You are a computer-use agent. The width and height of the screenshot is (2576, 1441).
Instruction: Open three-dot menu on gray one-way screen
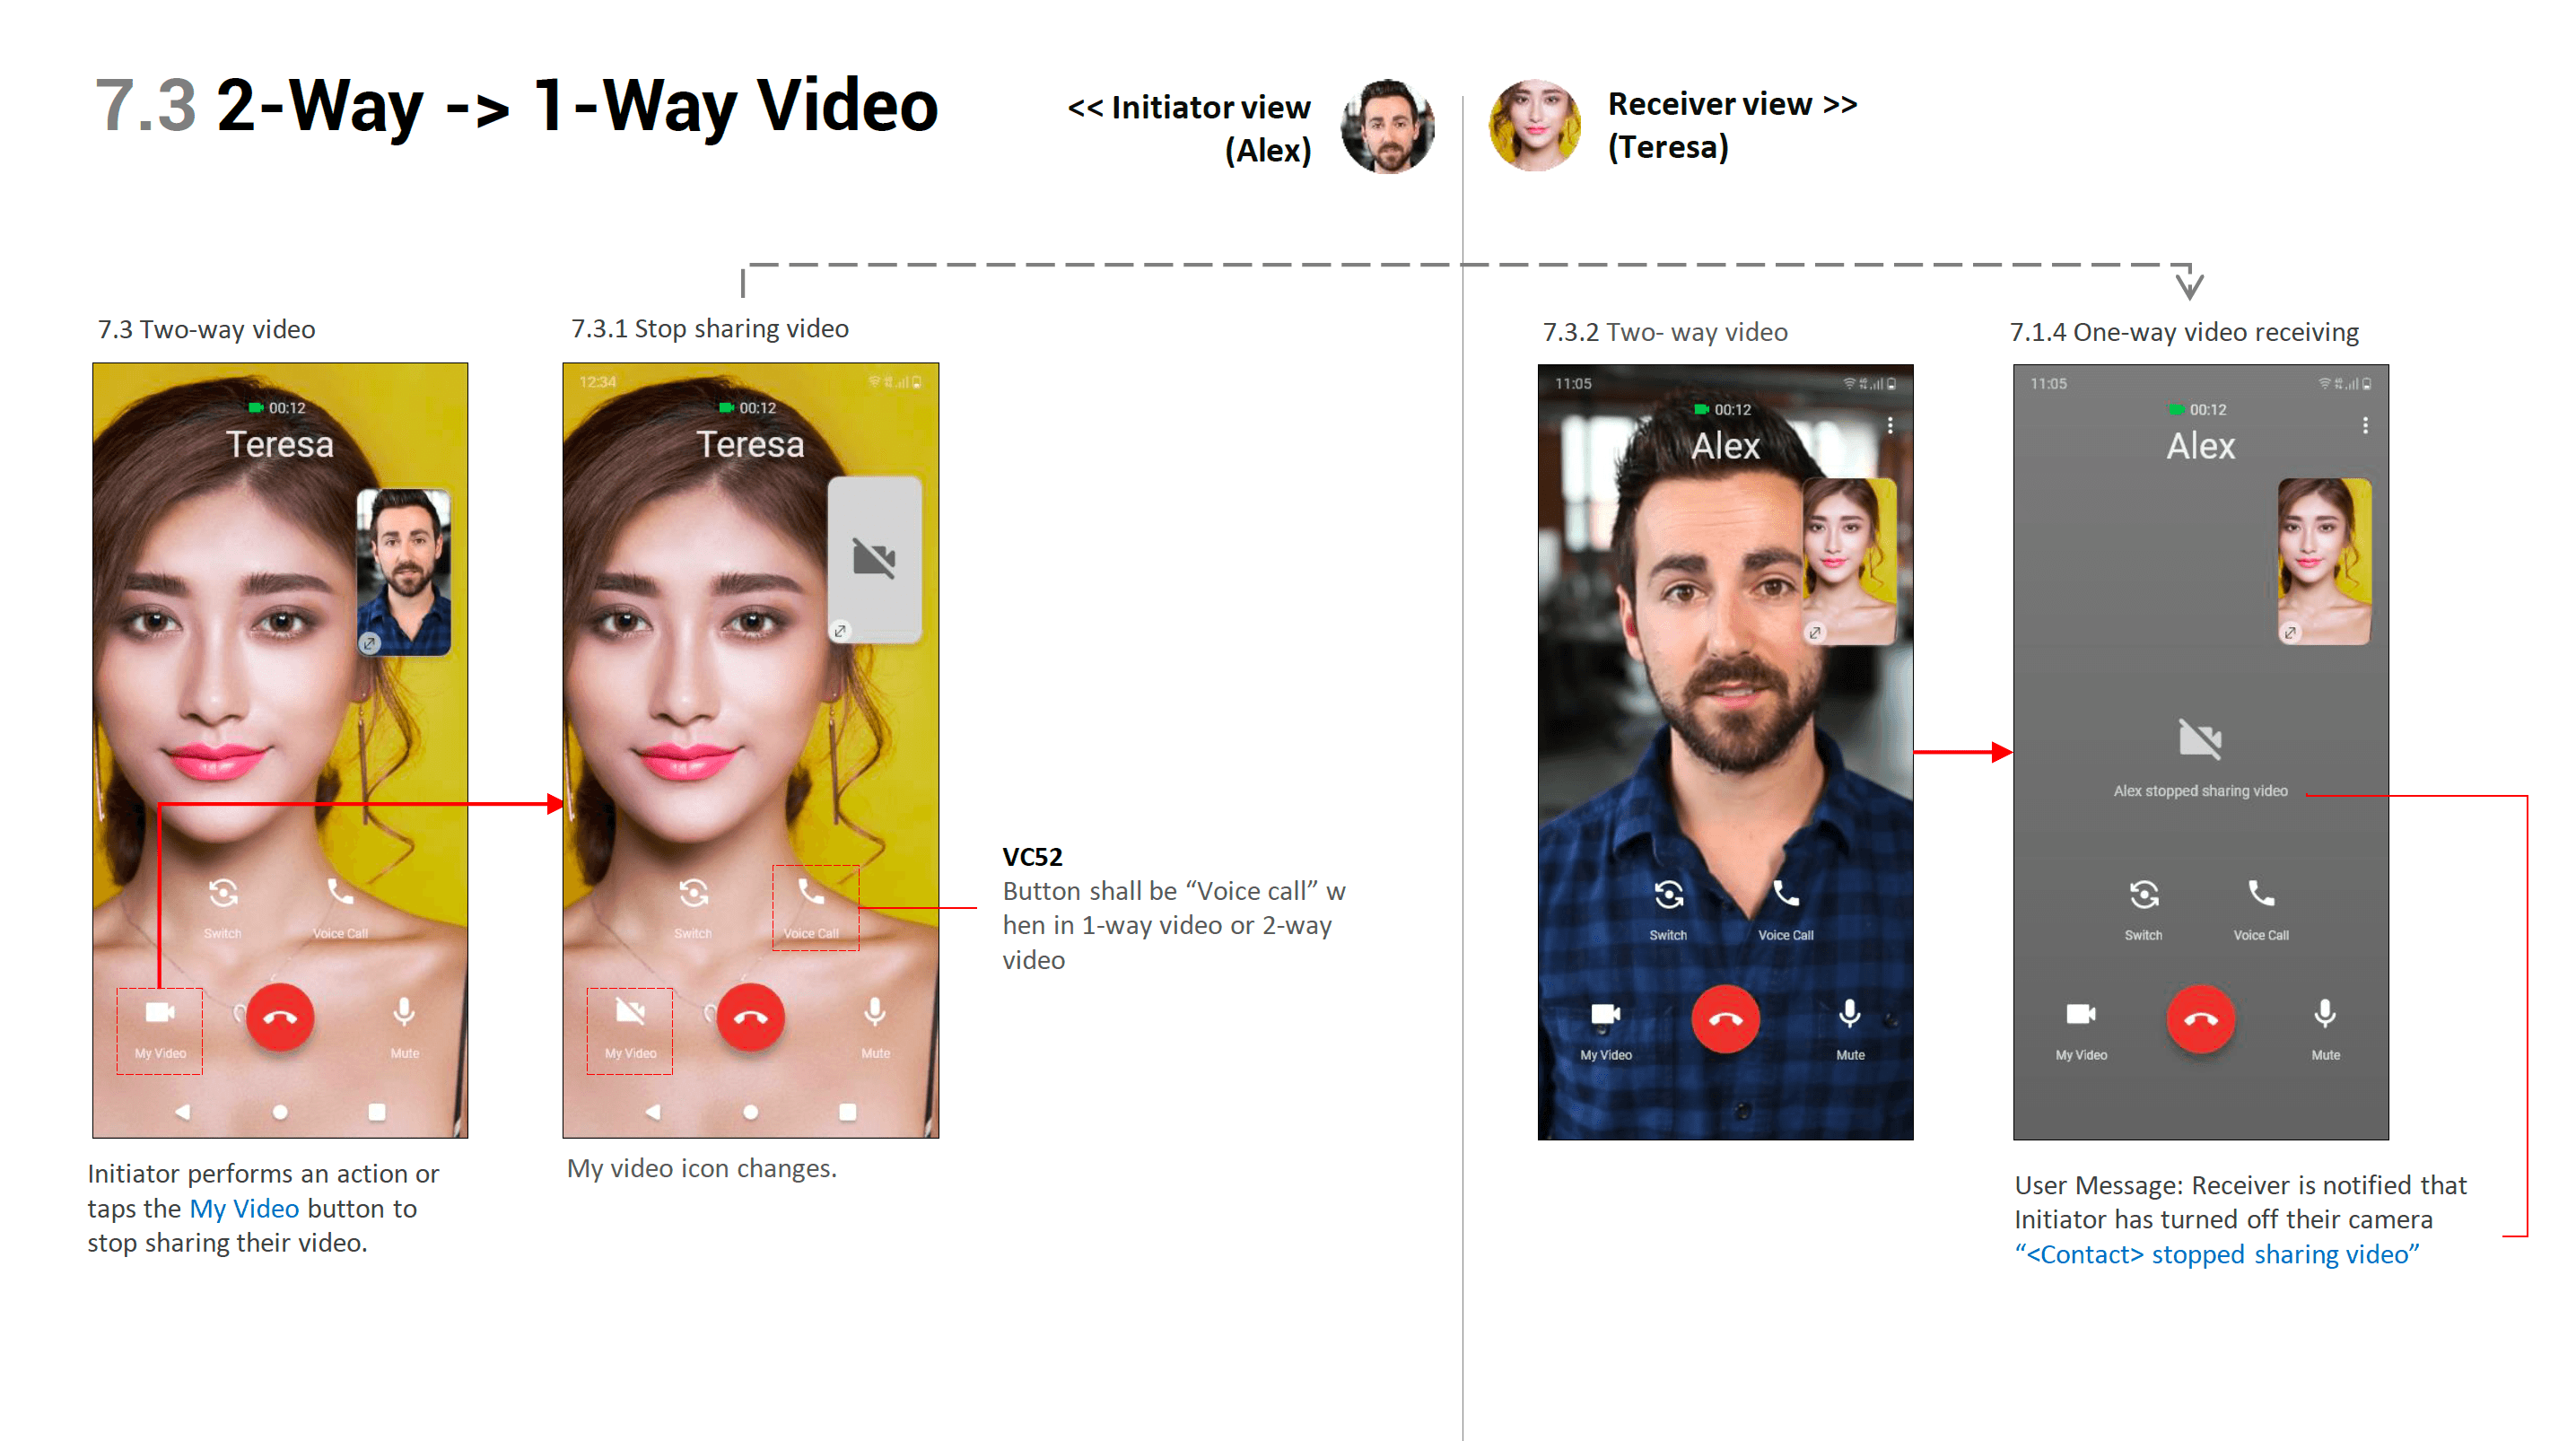point(2365,426)
